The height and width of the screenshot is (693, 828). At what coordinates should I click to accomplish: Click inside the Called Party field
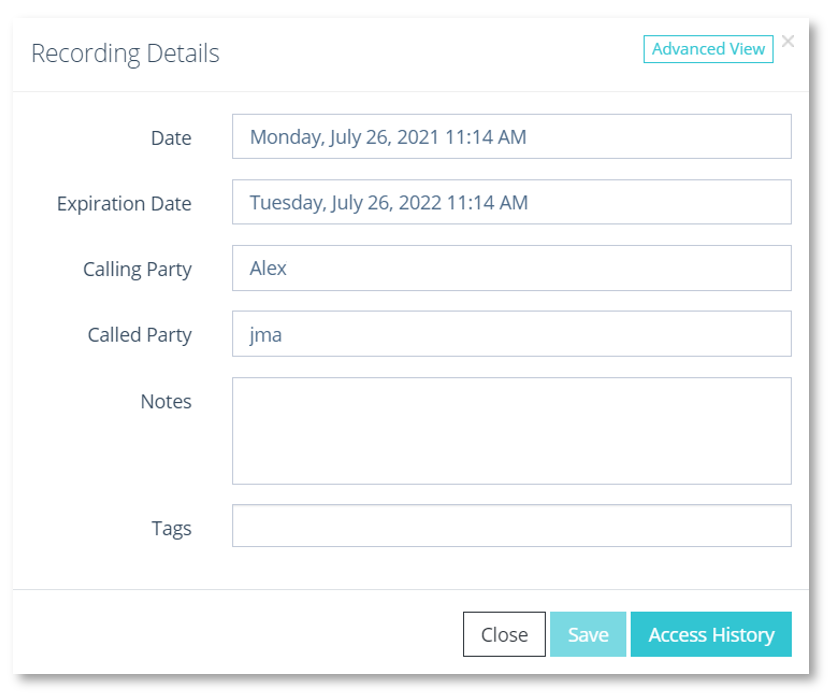click(x=511, y=334)
